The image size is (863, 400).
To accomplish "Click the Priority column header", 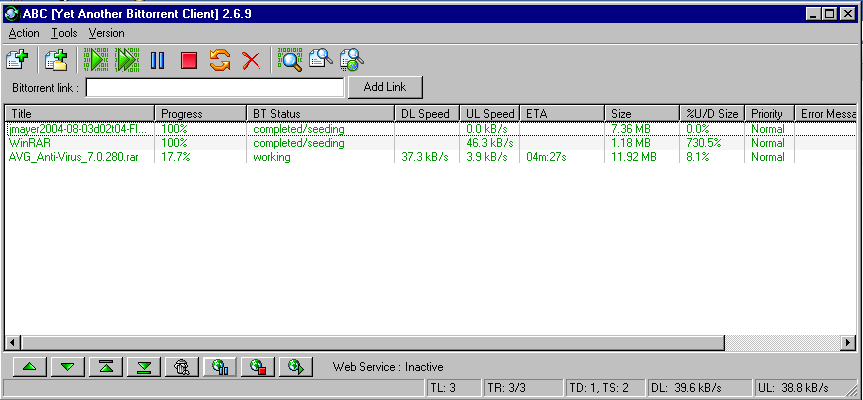I will (769, 114).
